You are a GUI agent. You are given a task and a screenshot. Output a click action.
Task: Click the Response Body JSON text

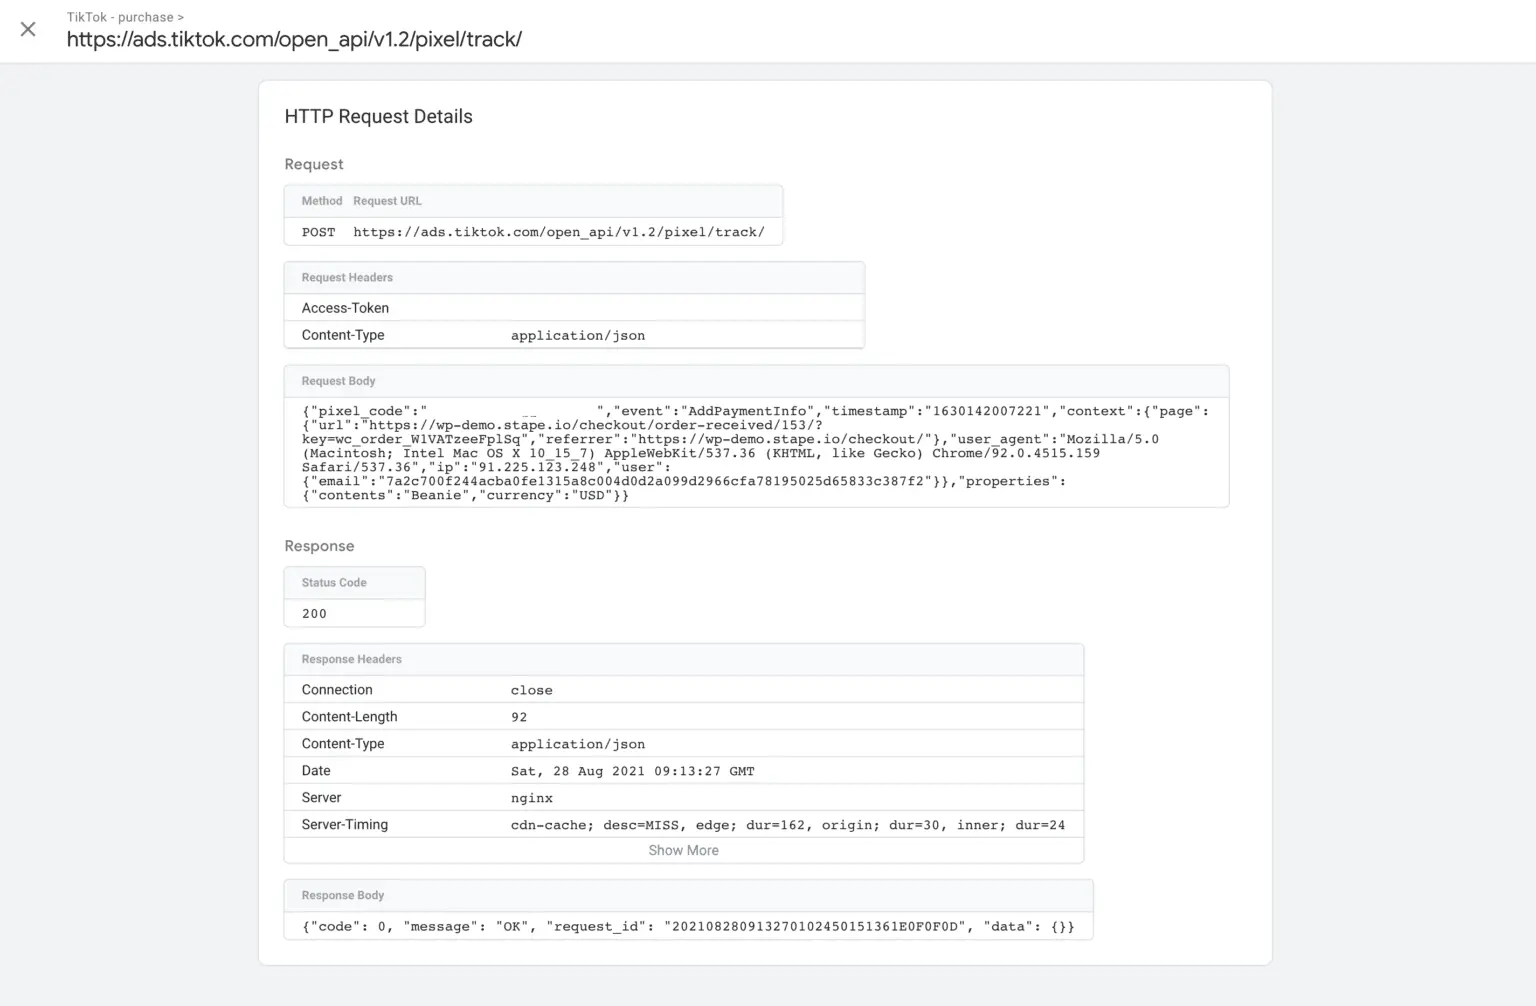pyautogui.click(x=688, y=926)
